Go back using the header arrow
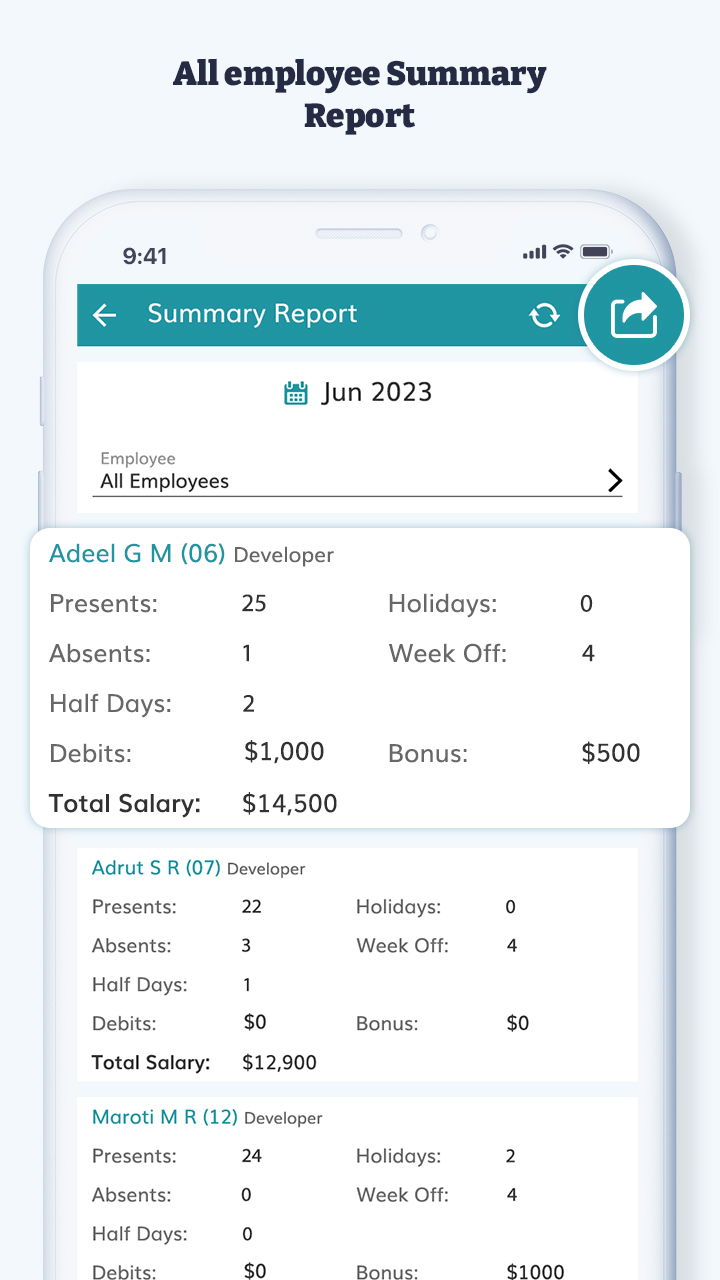Image resolution: width=720 pixels, height=1280 pixels. (x=104, y=315)
